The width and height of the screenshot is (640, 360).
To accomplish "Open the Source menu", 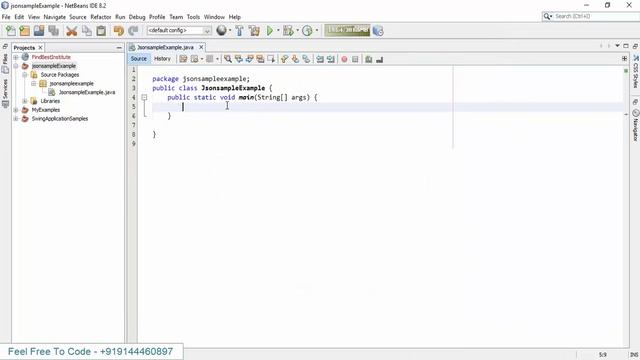I will 78,17.
